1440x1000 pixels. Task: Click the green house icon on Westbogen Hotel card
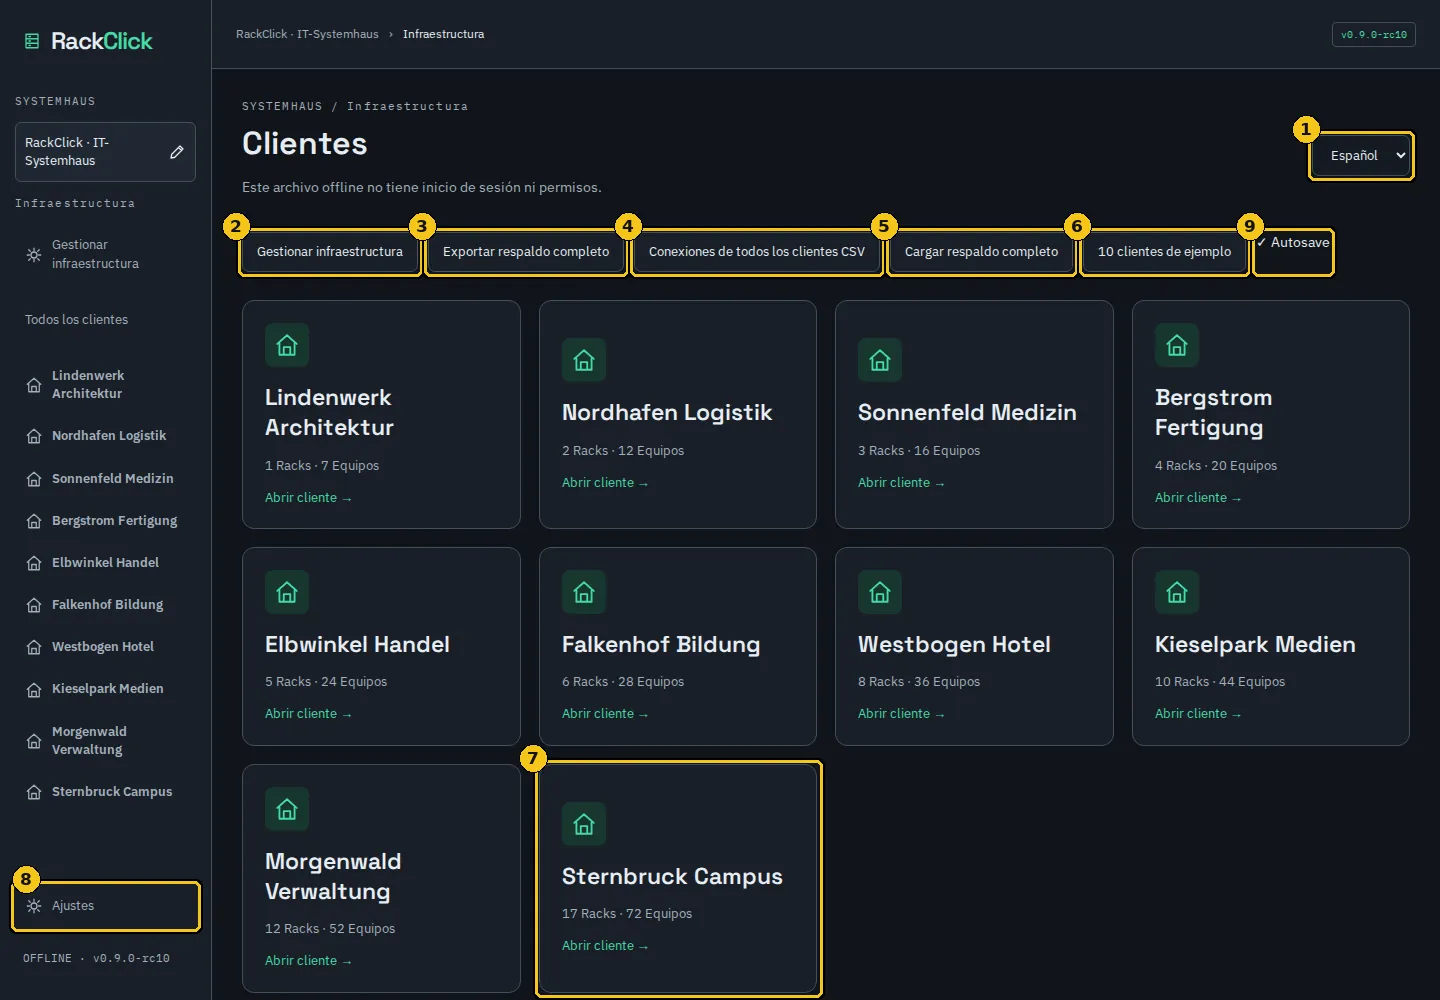coord(880,593)
